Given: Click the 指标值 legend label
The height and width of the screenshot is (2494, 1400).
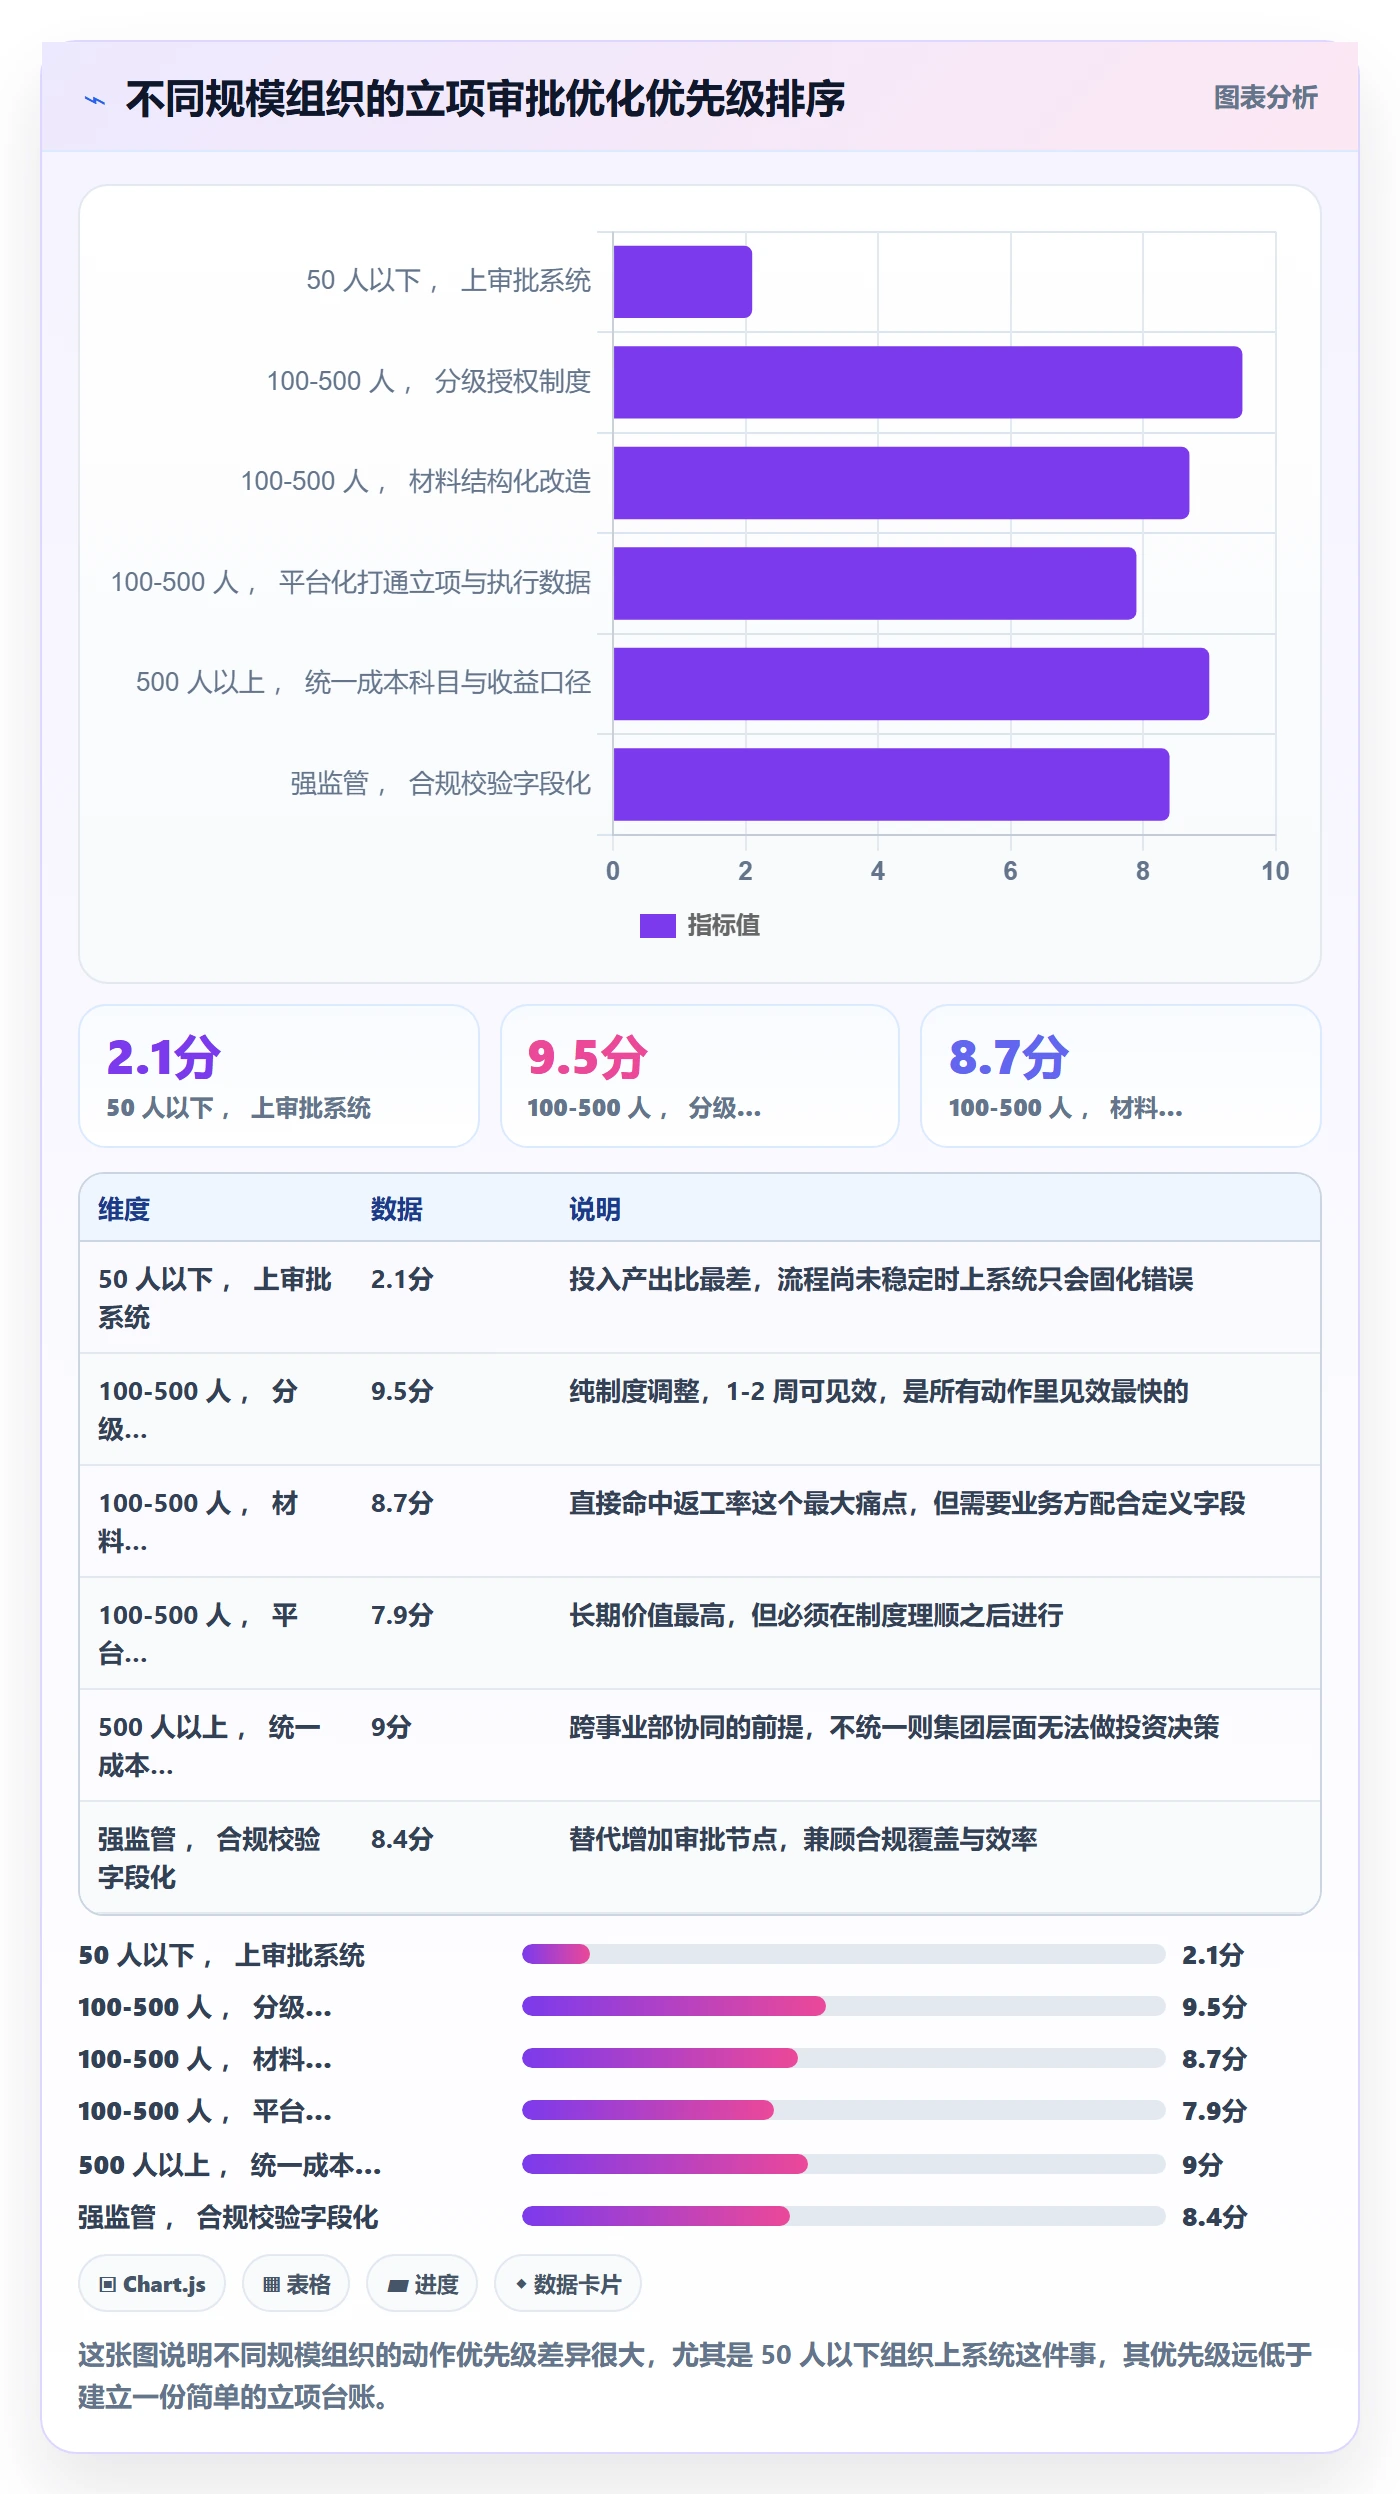Looking at the screenshot, I should 723,926.
